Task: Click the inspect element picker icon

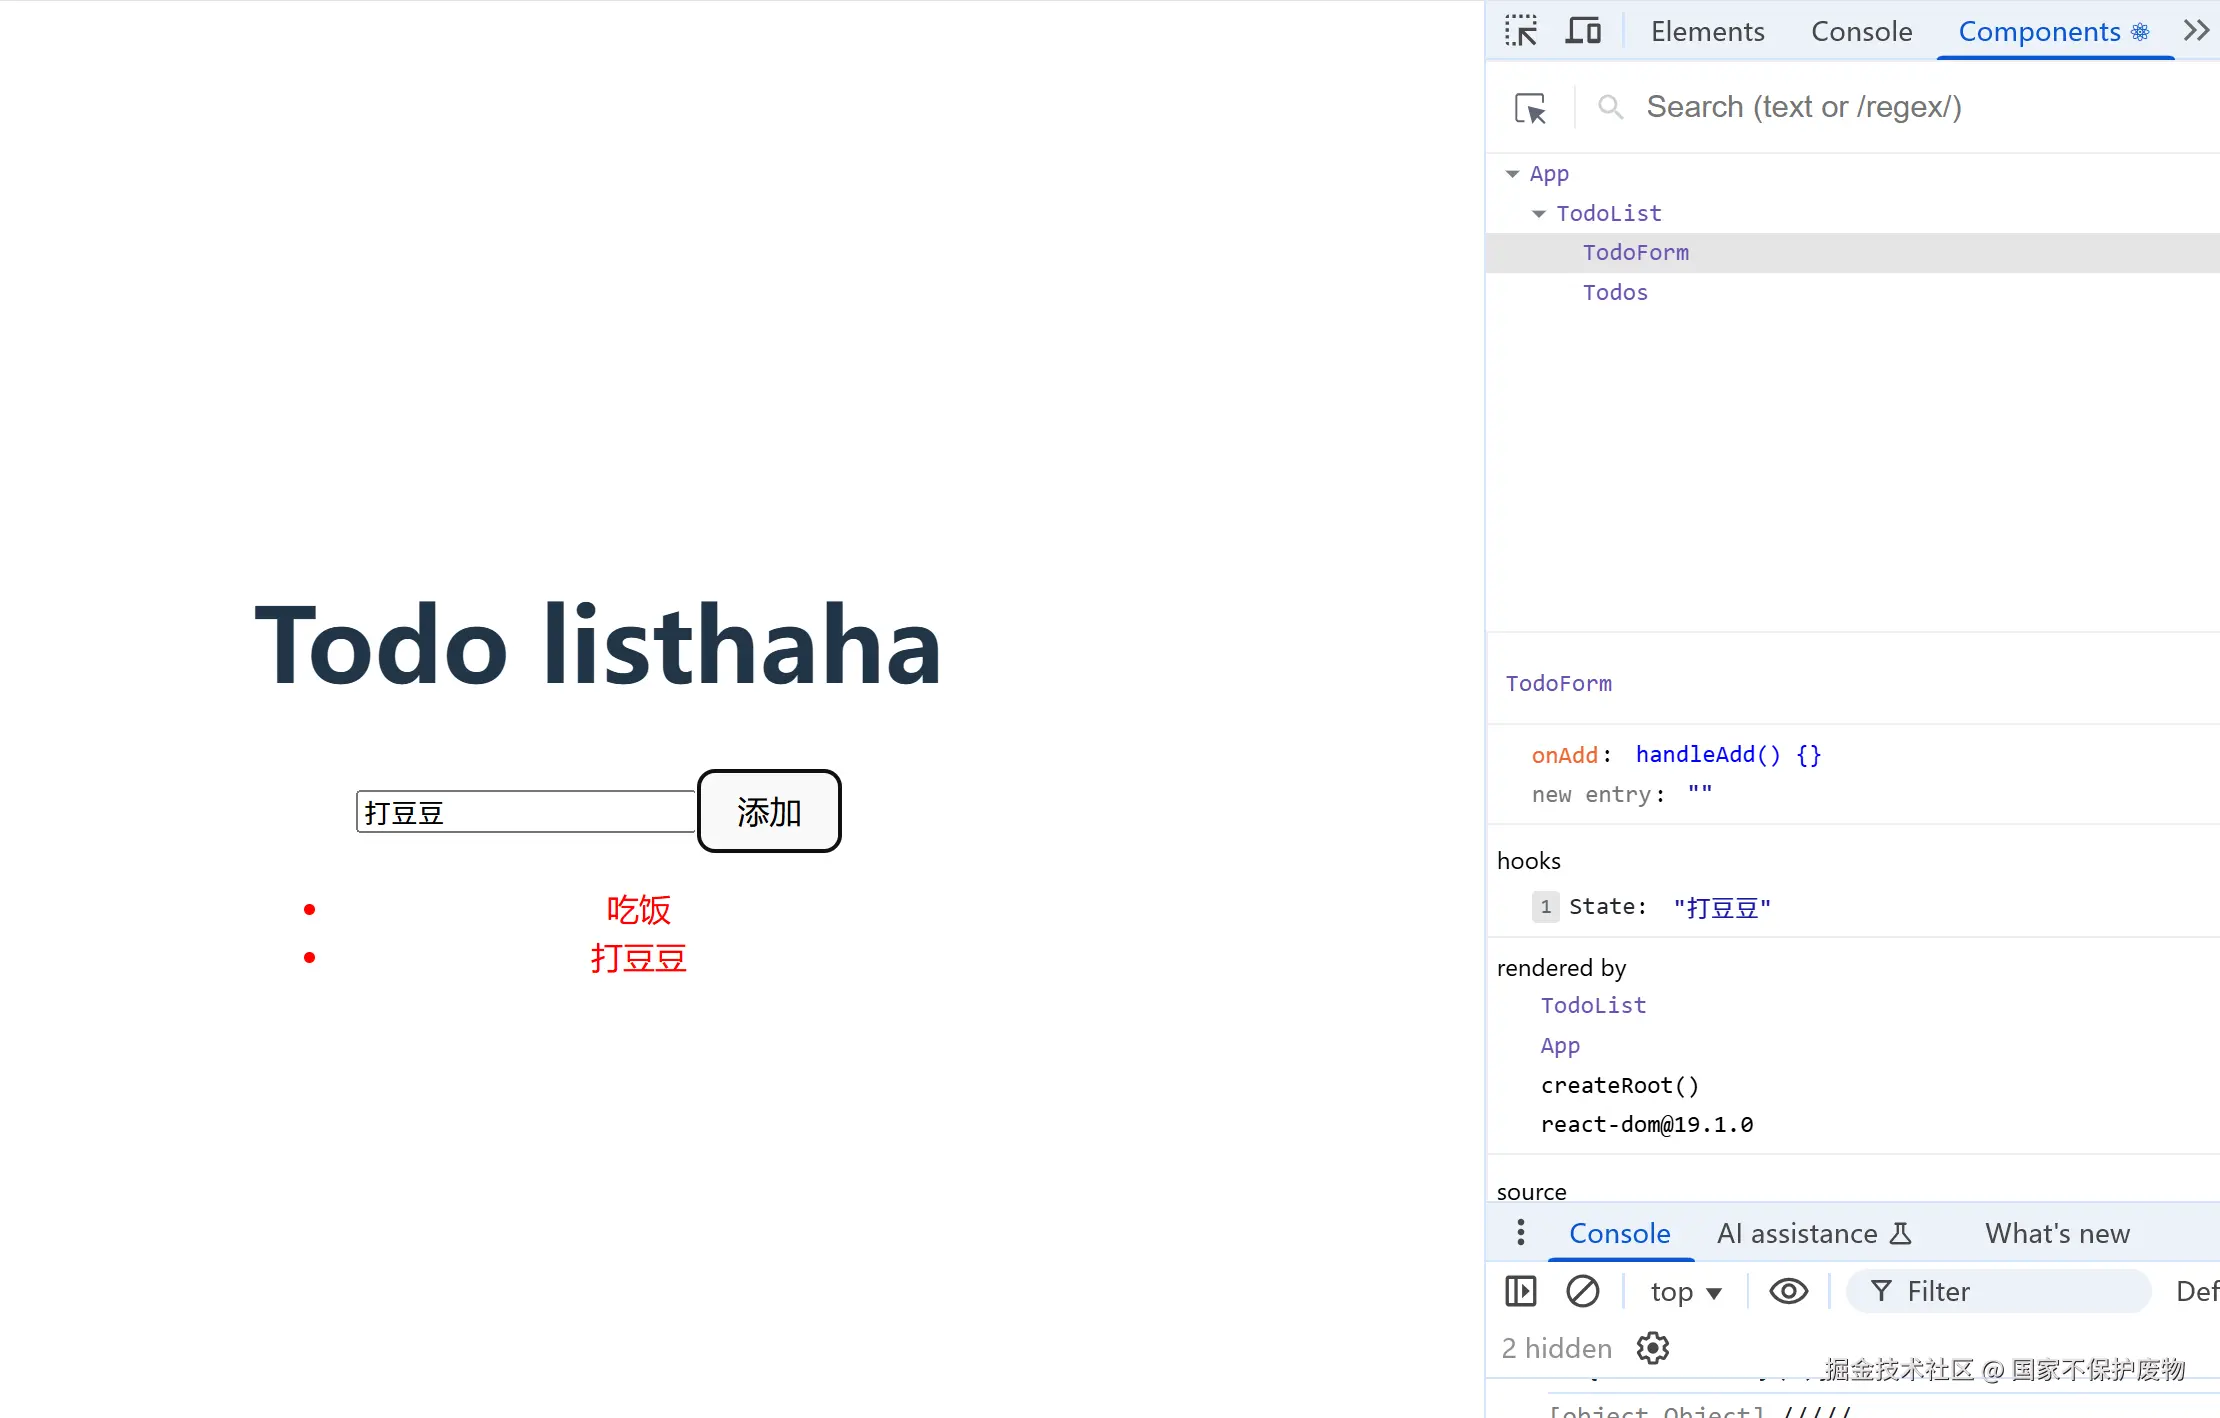Action: tap(1521, 31)
